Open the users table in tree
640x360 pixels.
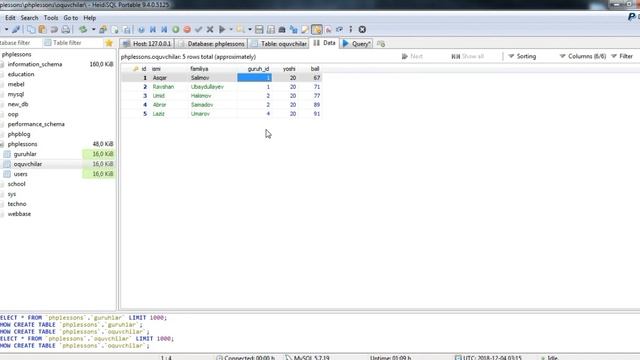(20, 174)
